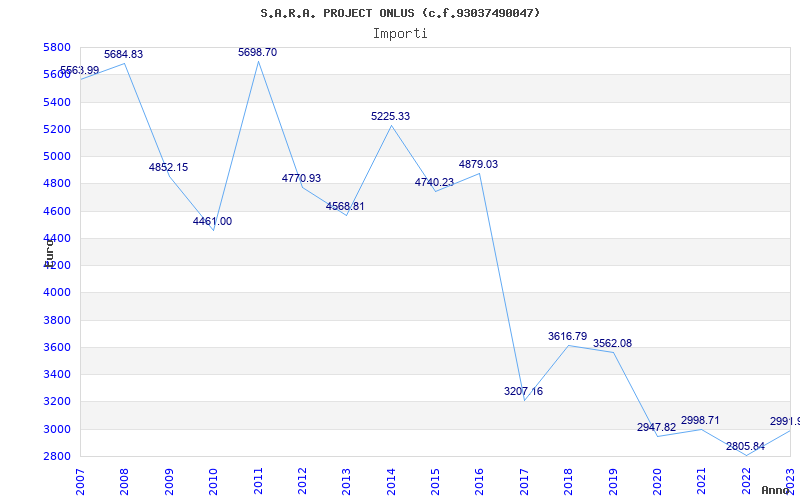The image size is (800, 500).
Task: Click y-axis value 4800
Action: 58,184
